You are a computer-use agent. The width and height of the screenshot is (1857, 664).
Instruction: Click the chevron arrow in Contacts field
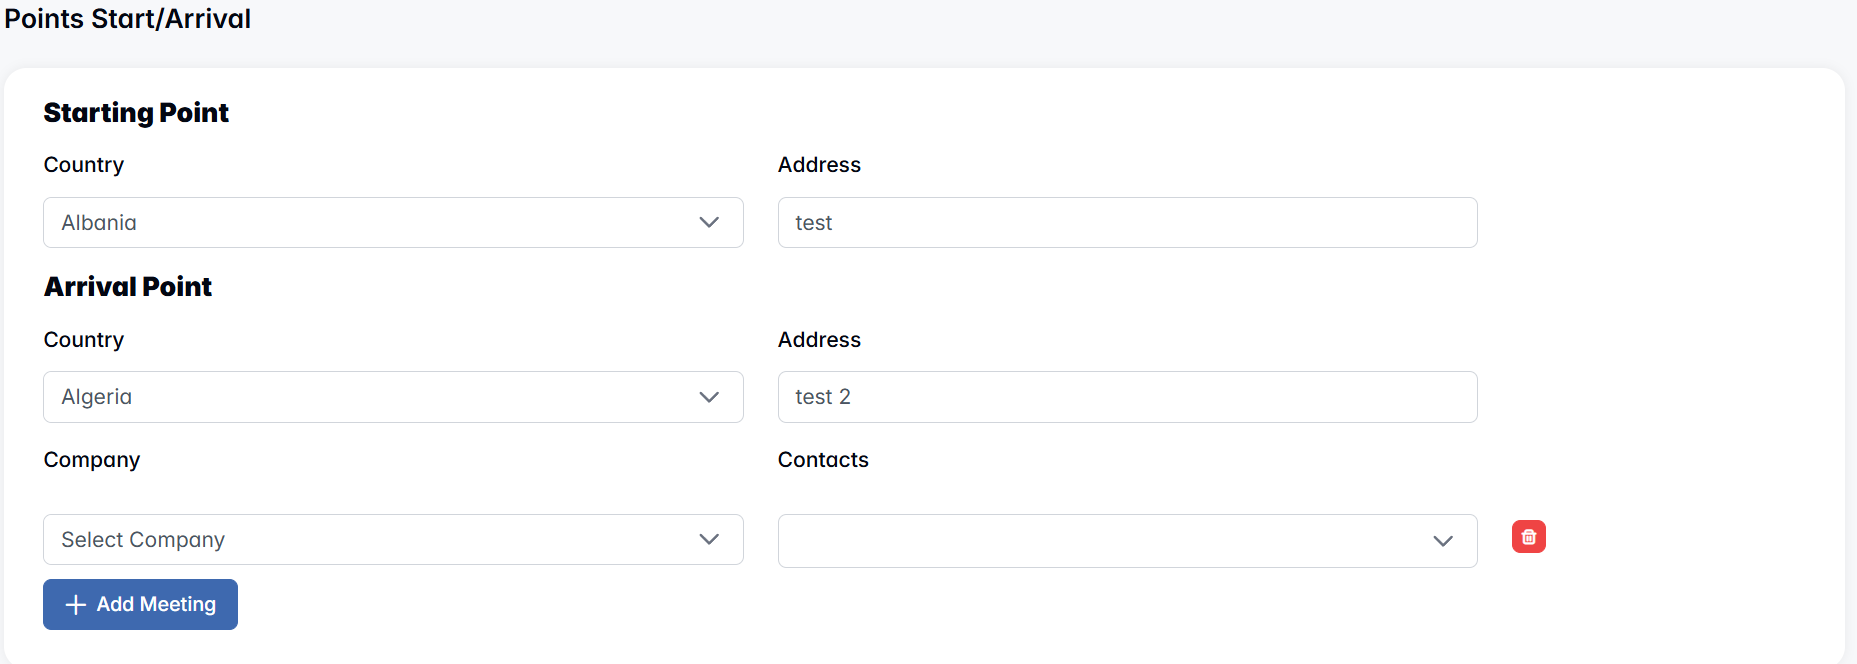(1442, 541)
